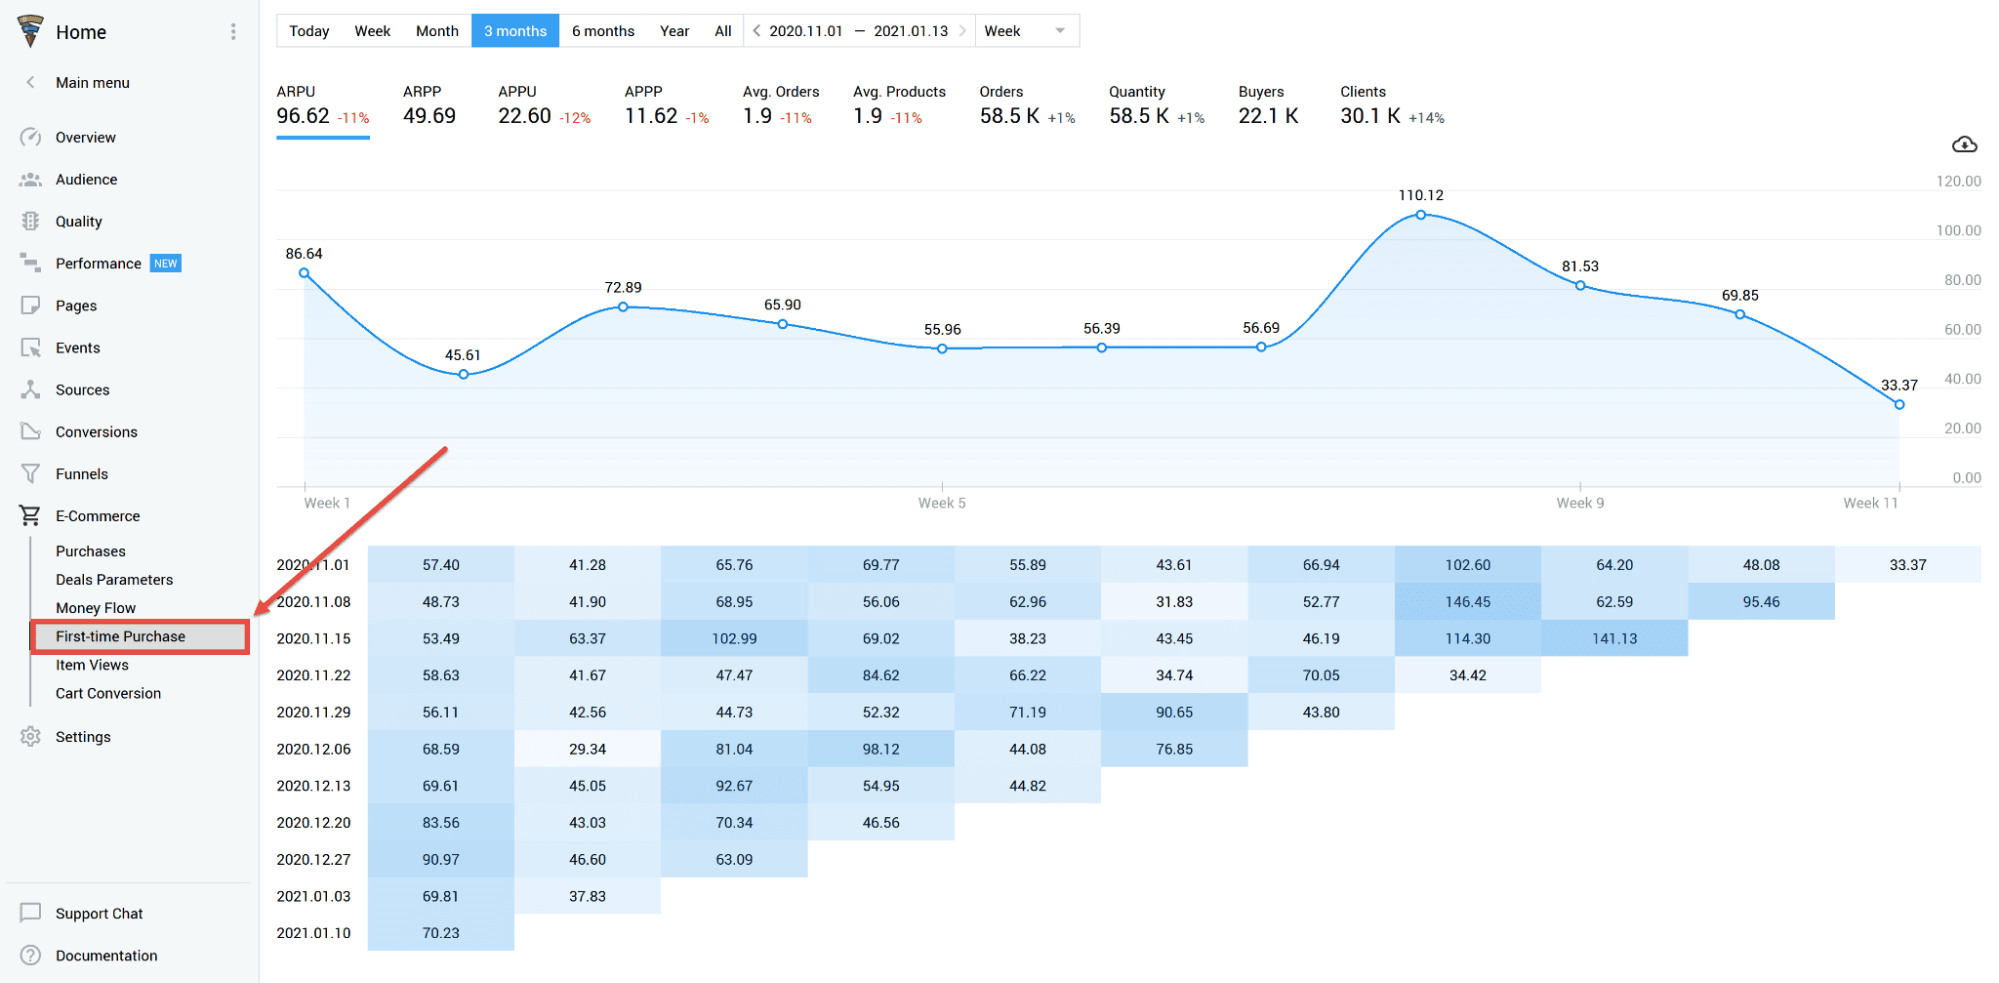Download report using cloud icon
The height and width of the screenshot is (983, 1999).
click(1964, 145)
